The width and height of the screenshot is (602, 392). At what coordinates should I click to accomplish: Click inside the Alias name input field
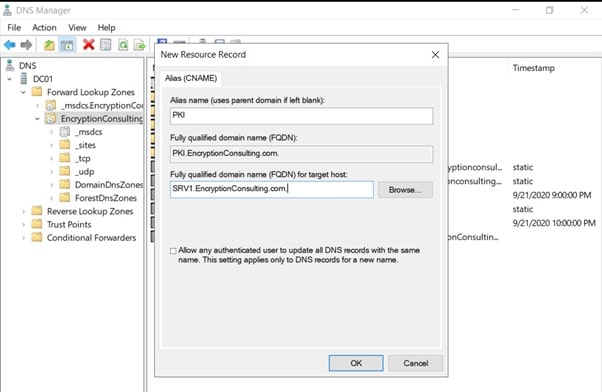(x=301, y=116)
